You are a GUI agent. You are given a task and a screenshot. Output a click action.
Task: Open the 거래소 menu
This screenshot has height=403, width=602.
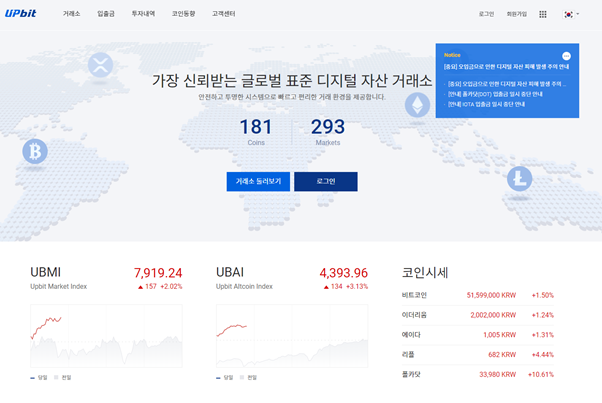click(71, 14)
